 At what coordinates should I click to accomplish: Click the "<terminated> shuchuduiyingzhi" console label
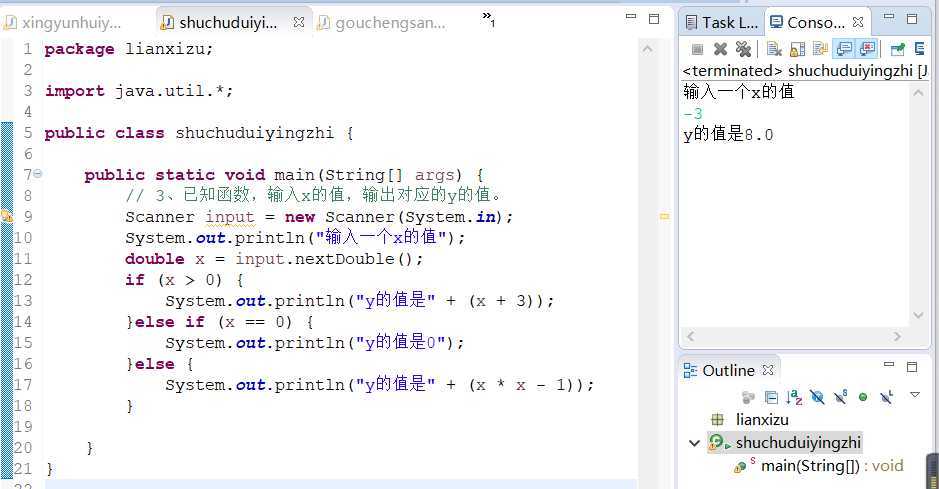805,71
